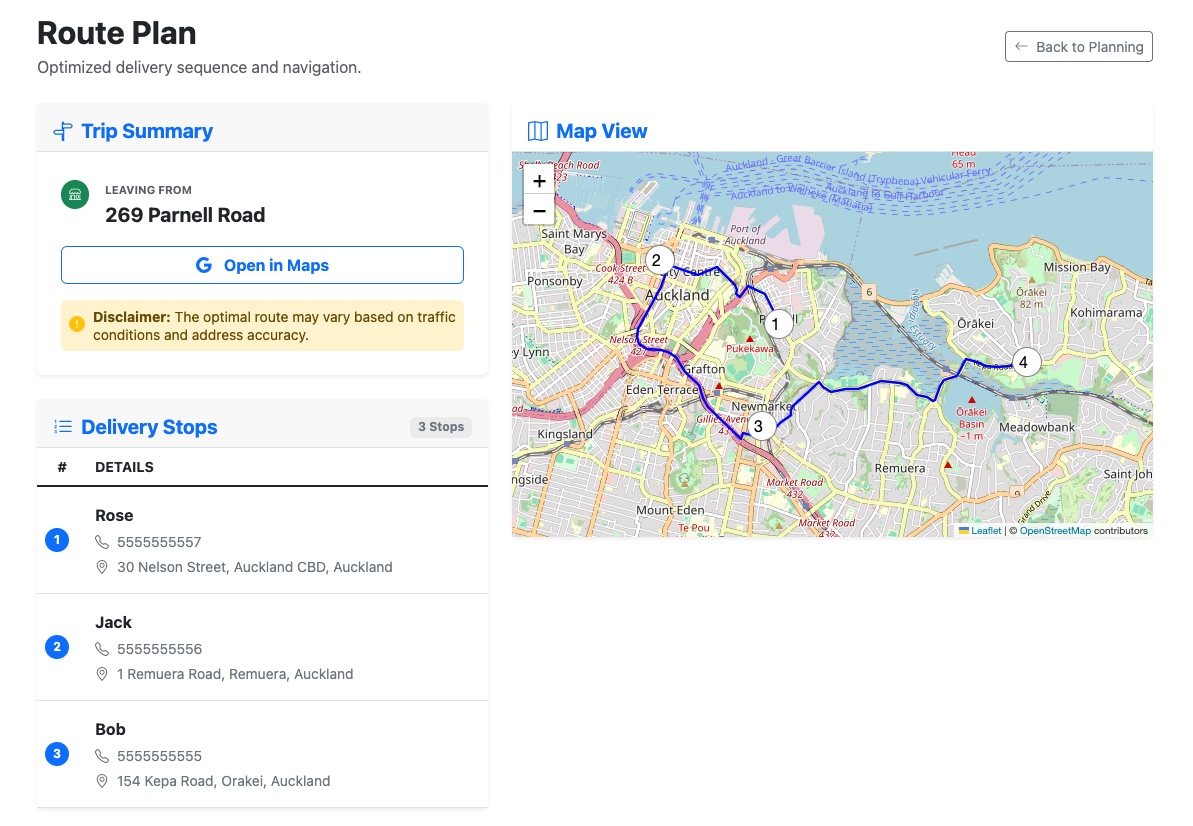Click the green delivery truck icon
The height and width of the screenshot is (826, 1193).
pyautogui.click(x=75, y=195)
